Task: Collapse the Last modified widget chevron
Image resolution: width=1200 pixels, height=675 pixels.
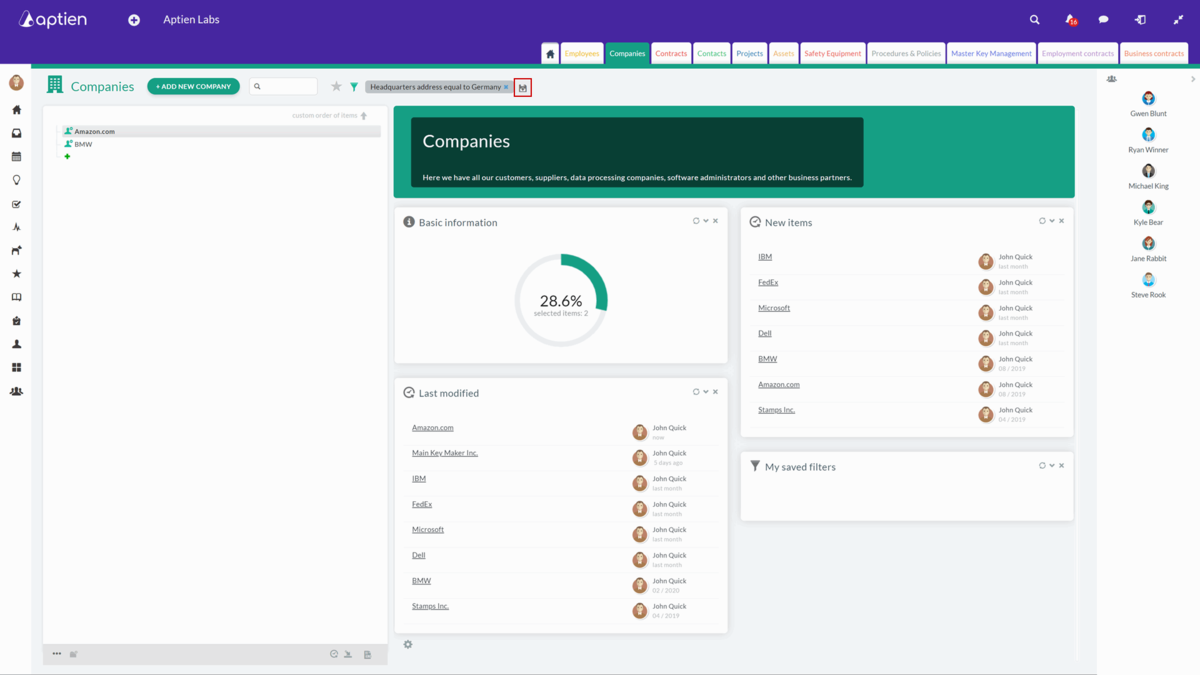Action: coord(706,392)
